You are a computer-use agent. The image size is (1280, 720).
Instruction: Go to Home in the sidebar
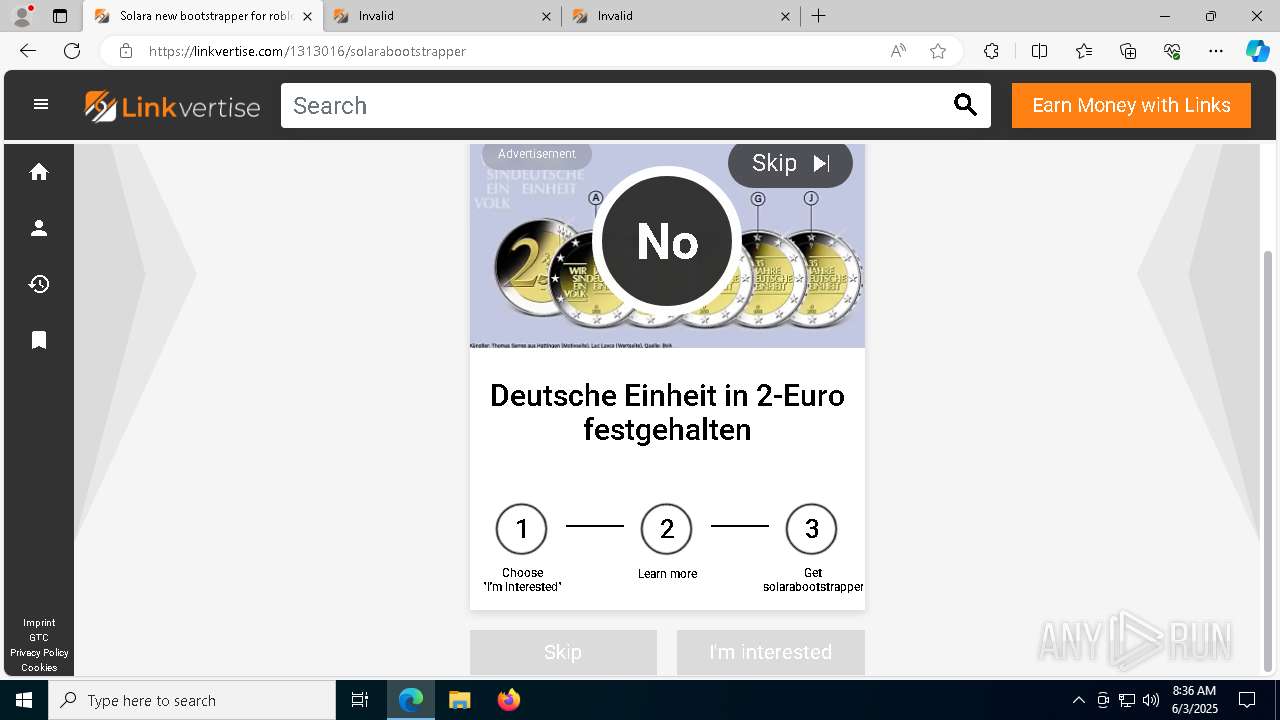[x=39, y=172]
